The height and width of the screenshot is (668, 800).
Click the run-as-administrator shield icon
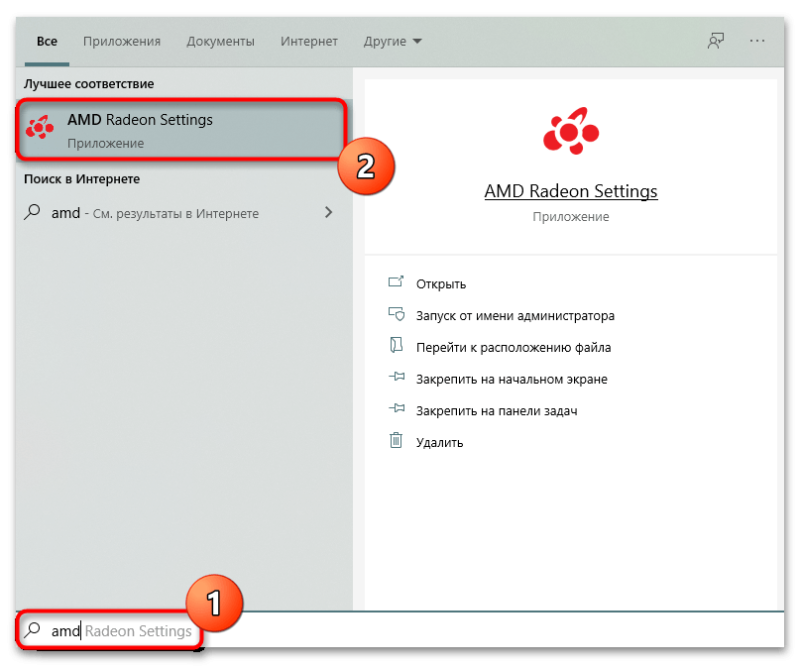(396, 314)
